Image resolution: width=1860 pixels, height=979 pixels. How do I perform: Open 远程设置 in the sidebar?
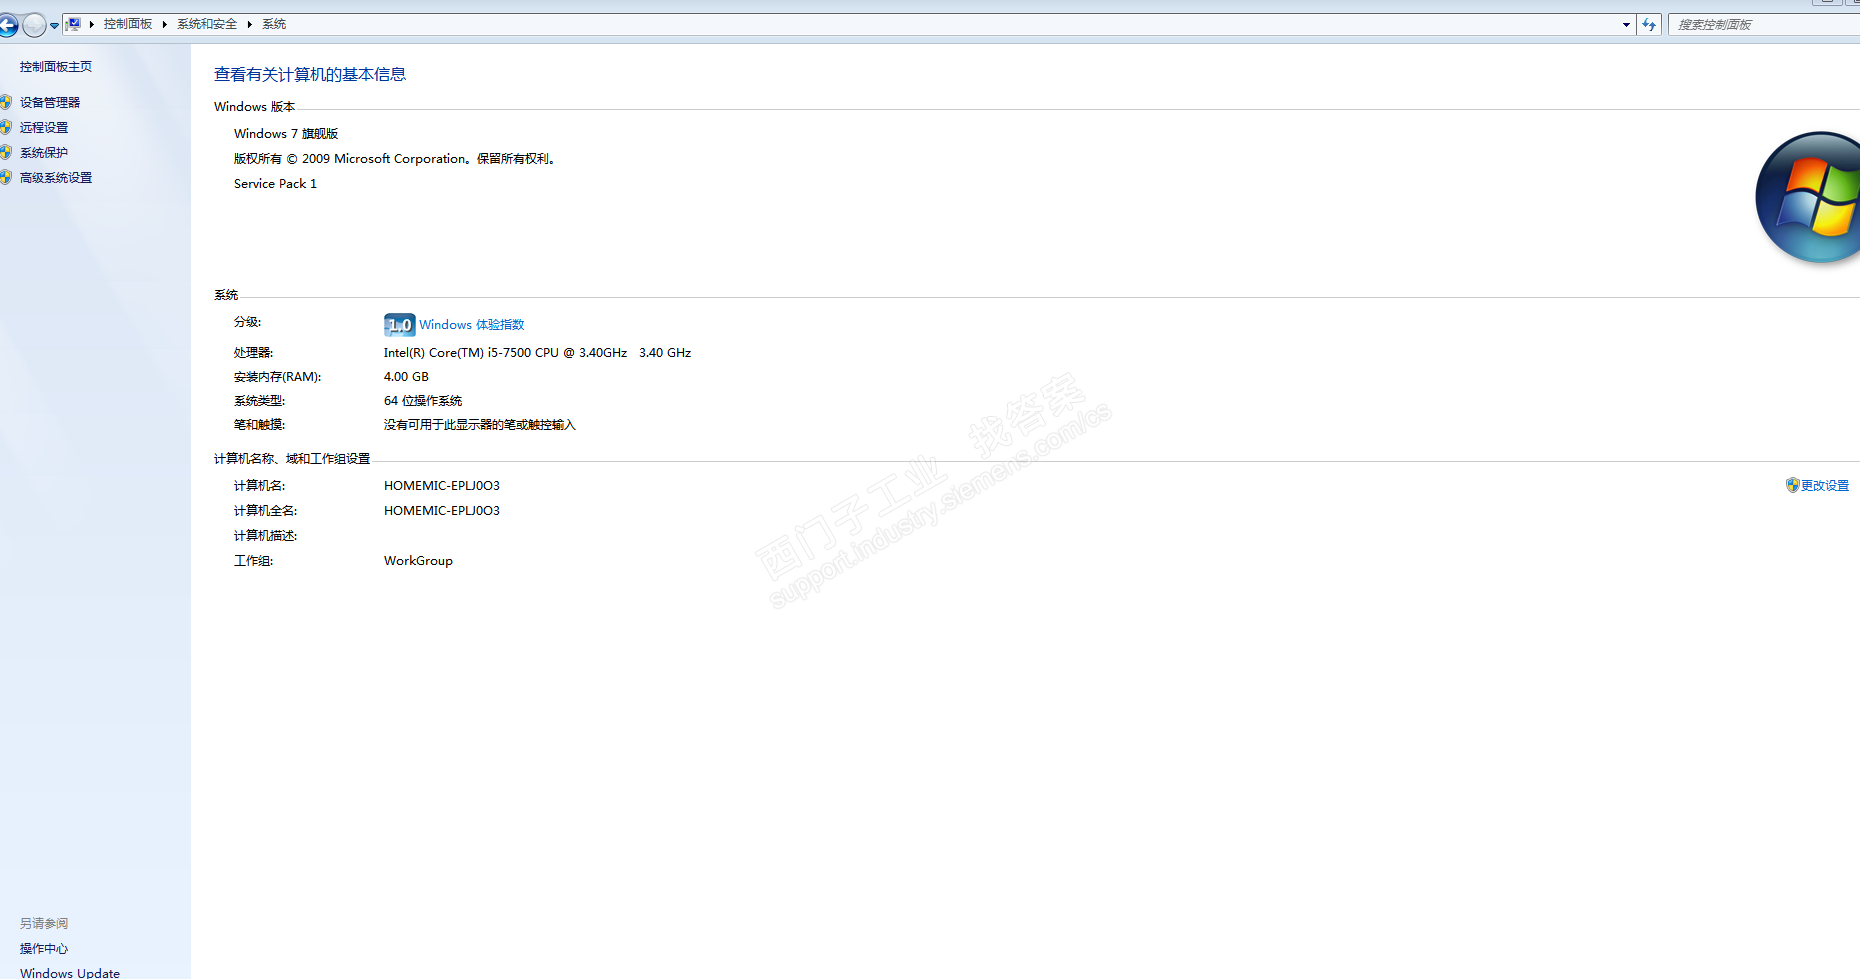(44, 128)
